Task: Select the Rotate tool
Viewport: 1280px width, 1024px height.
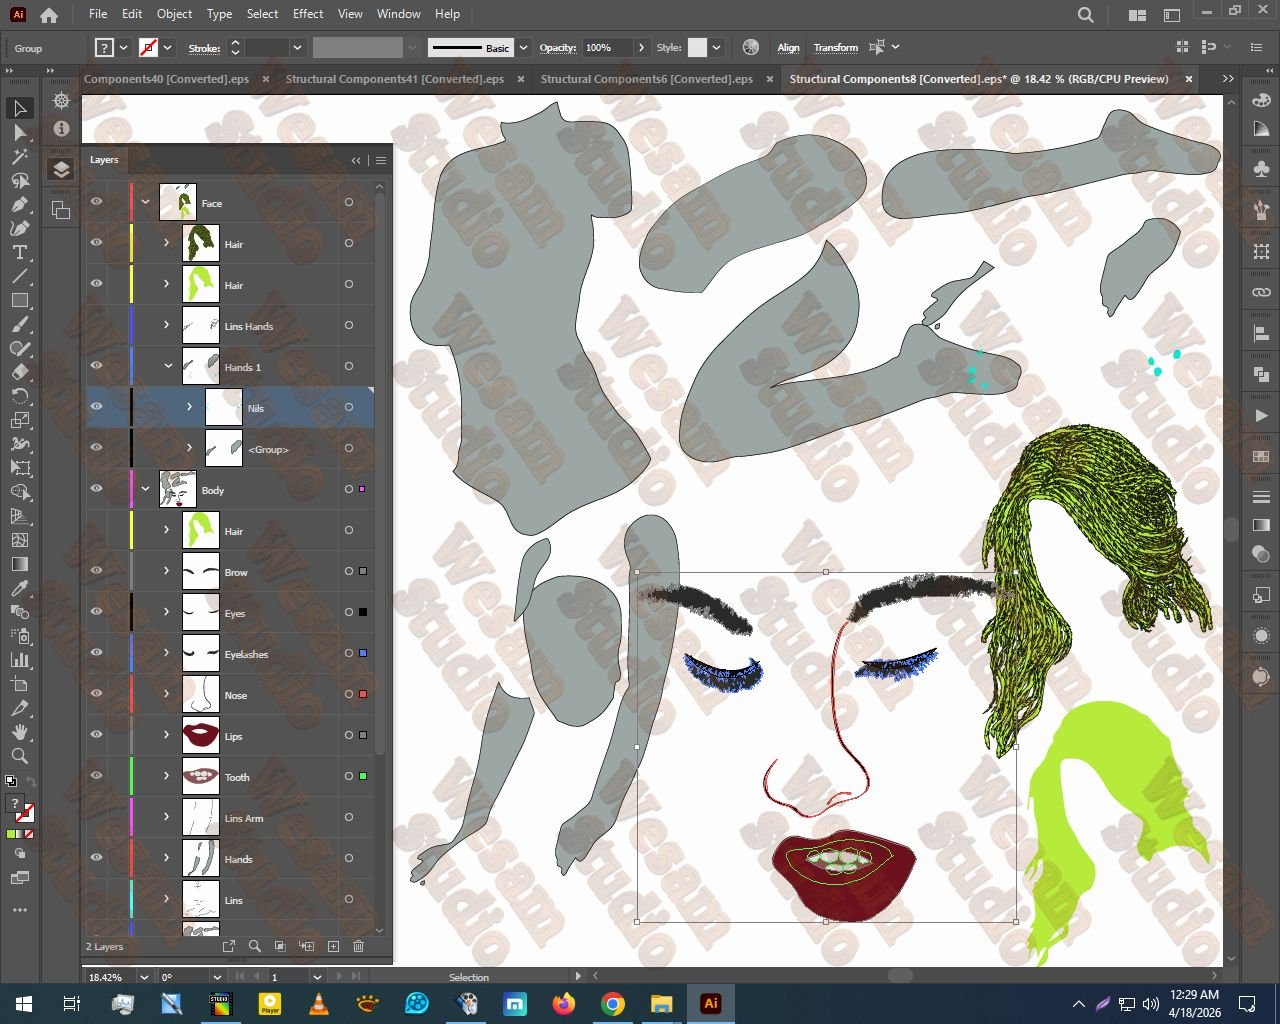Action: (x=20, y=396)
